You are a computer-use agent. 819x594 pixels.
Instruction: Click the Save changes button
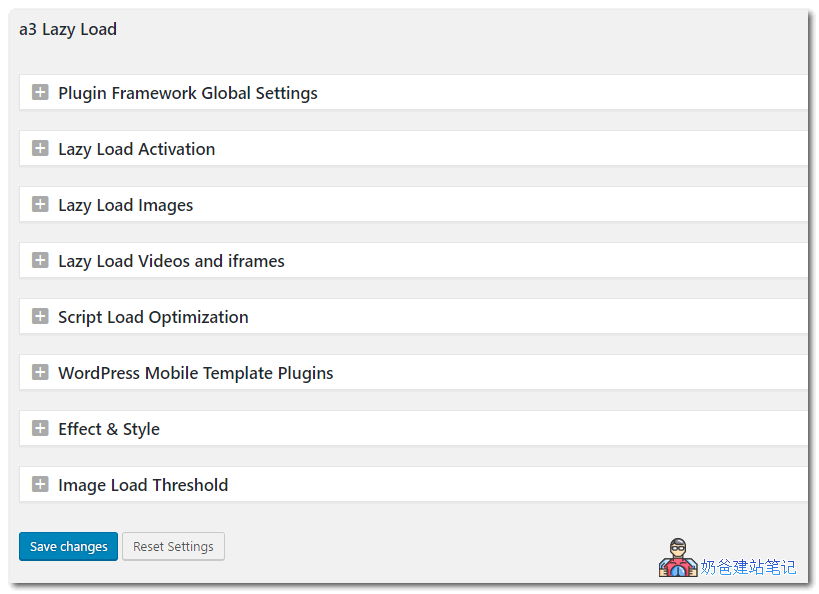[x=68, y=547]
